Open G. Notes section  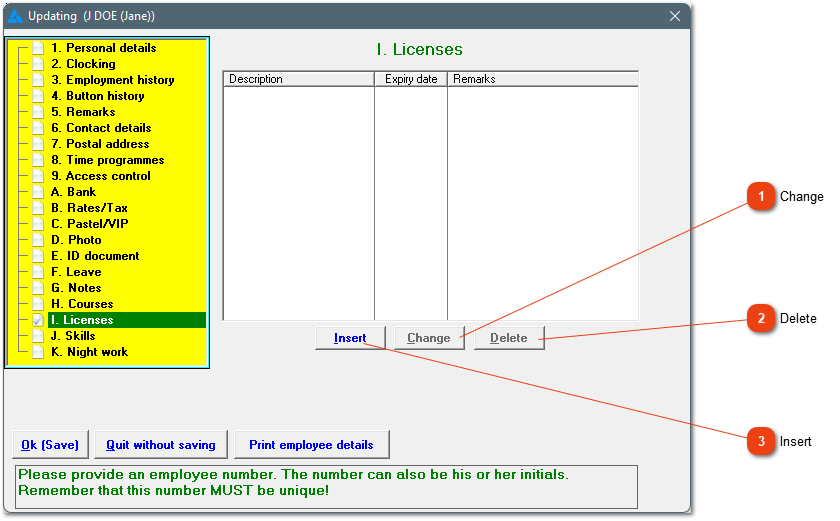[76, 289]
